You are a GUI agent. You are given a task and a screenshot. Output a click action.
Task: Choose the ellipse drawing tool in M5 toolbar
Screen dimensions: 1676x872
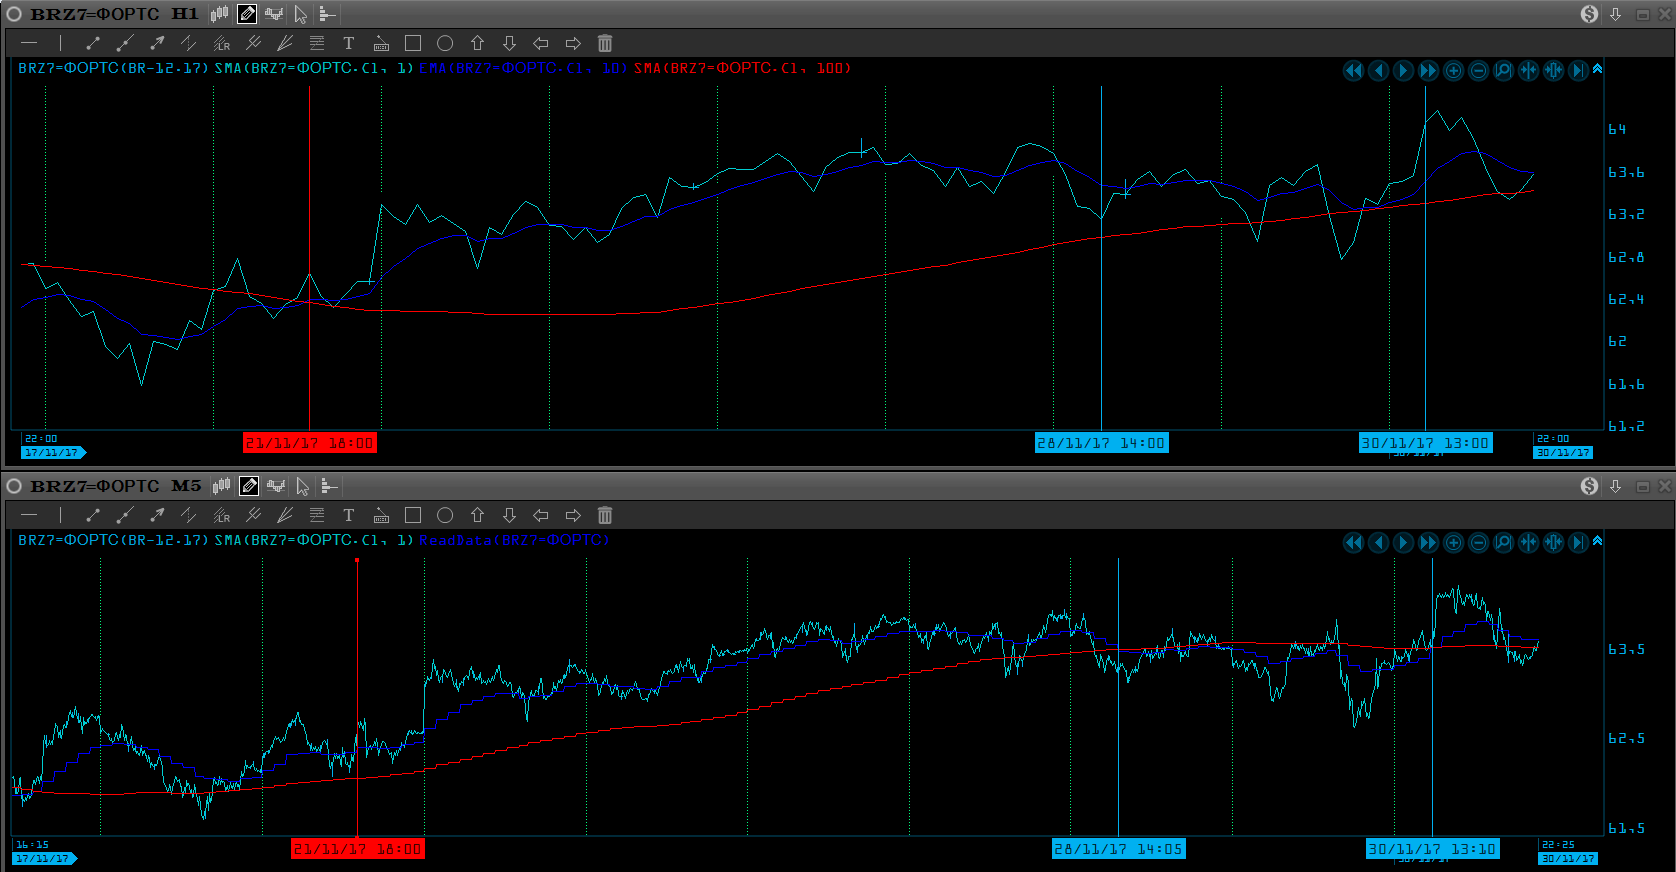(445, 515)
